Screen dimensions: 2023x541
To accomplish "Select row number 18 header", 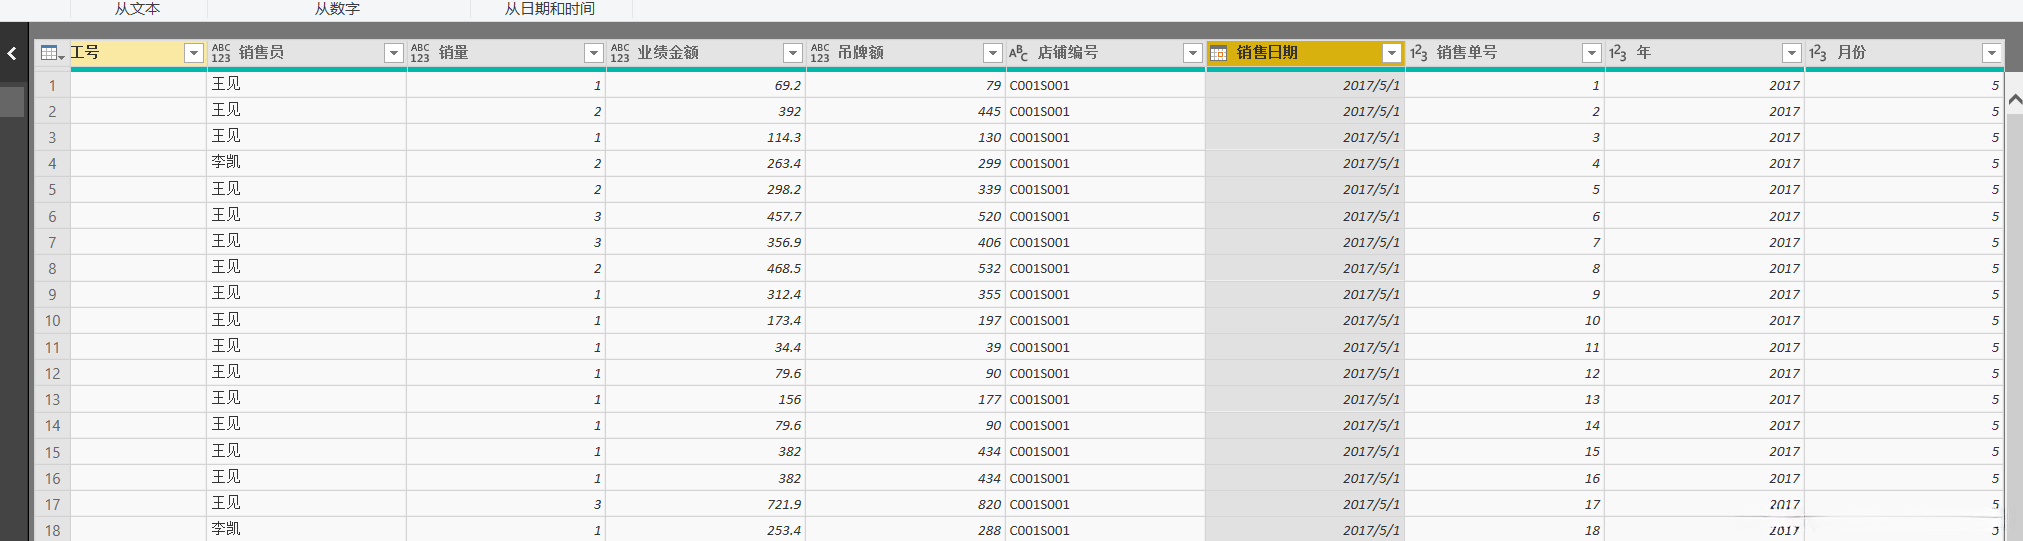I will click(x=52, y=531).
